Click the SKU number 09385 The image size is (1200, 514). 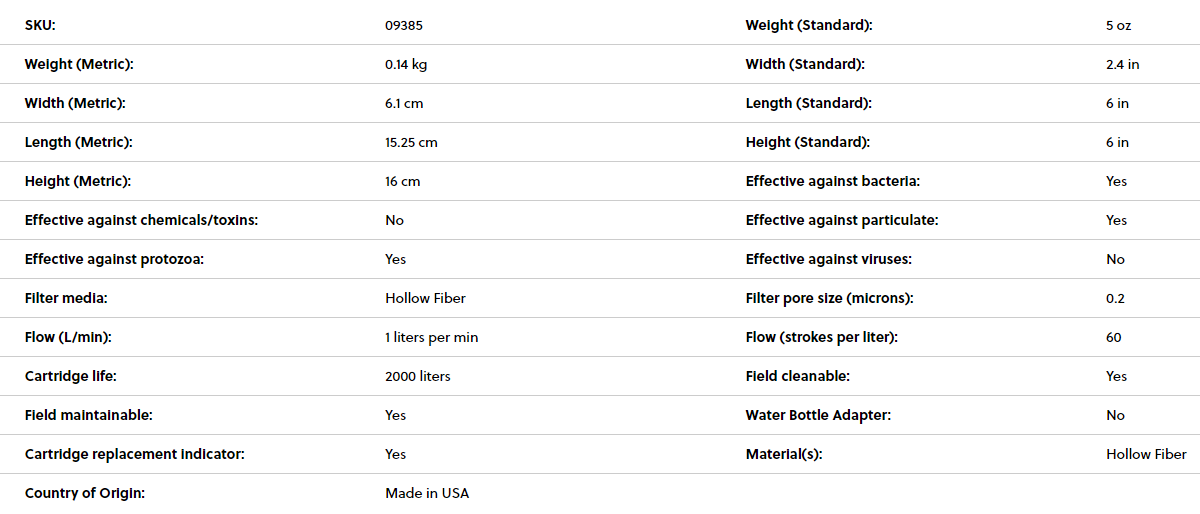pos(403,25)
